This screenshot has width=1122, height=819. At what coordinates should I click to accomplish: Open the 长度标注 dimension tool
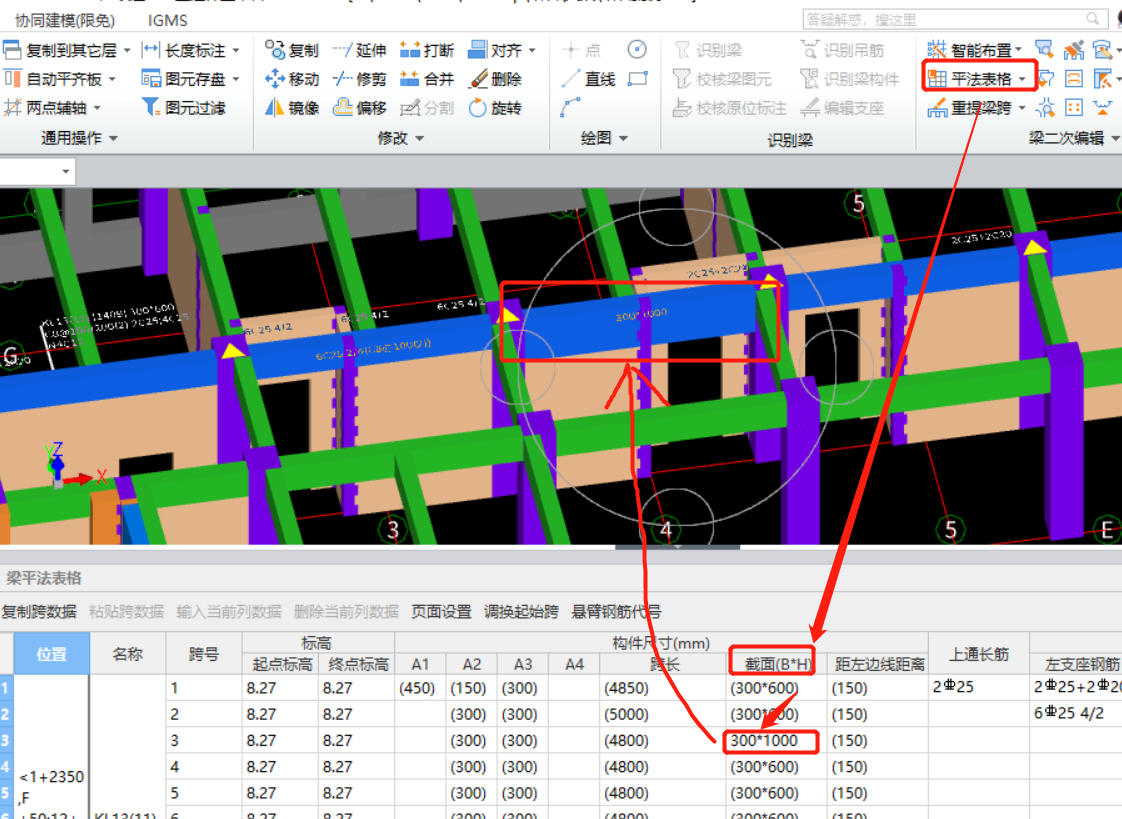(x=184, y=50)
